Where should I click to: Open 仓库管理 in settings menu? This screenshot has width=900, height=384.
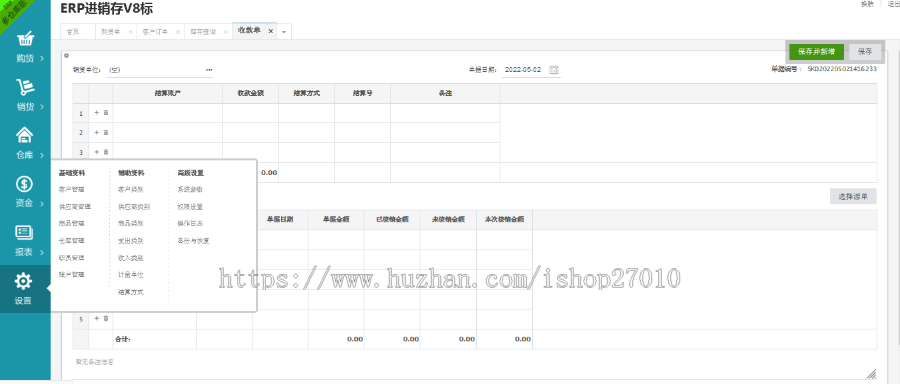[71, 241]
